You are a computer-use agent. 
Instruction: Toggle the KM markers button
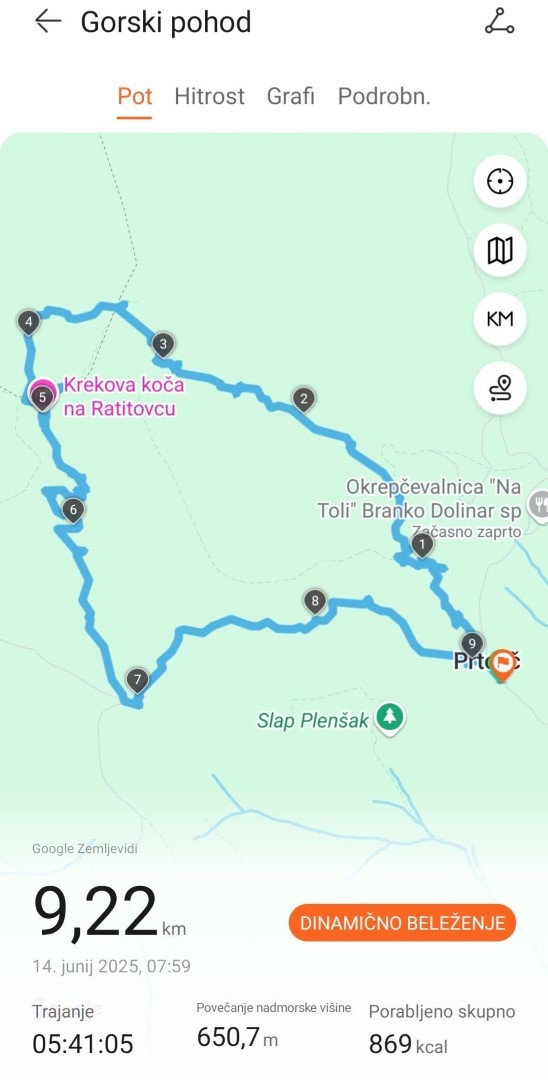(500, 319)
